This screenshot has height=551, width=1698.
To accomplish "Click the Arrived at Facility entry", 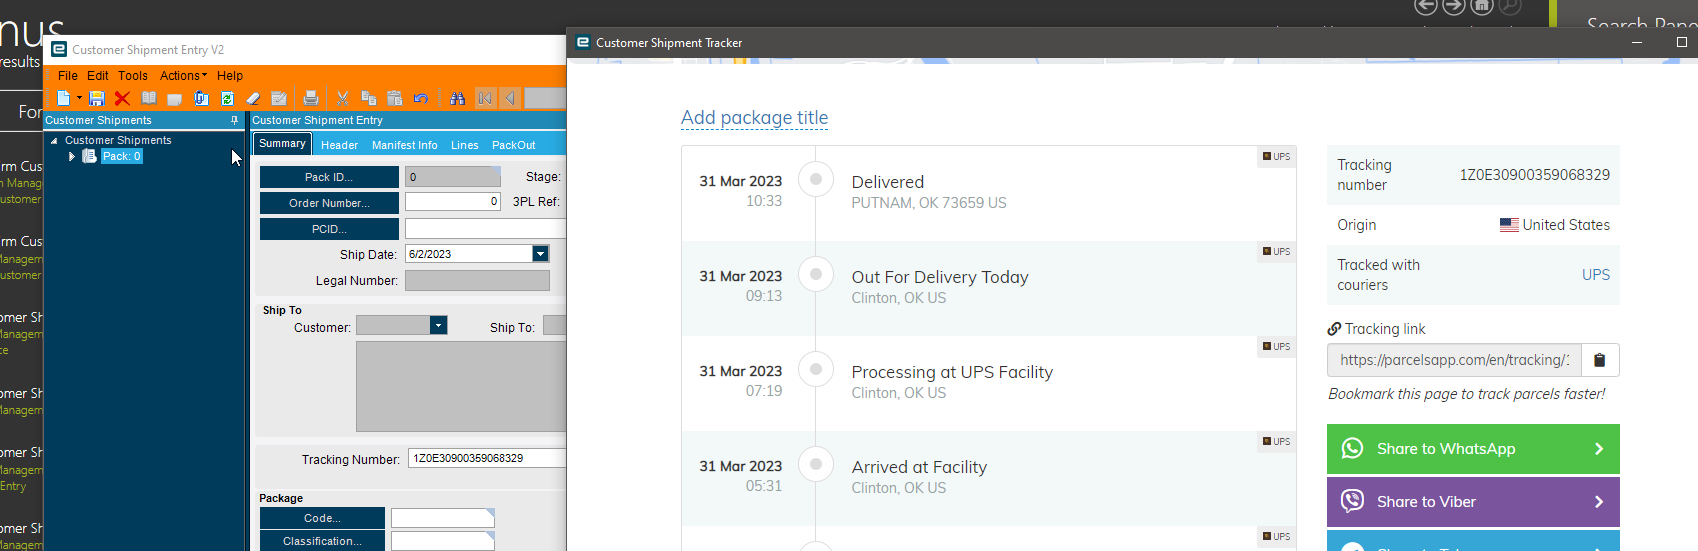I will tap(989, 478).
